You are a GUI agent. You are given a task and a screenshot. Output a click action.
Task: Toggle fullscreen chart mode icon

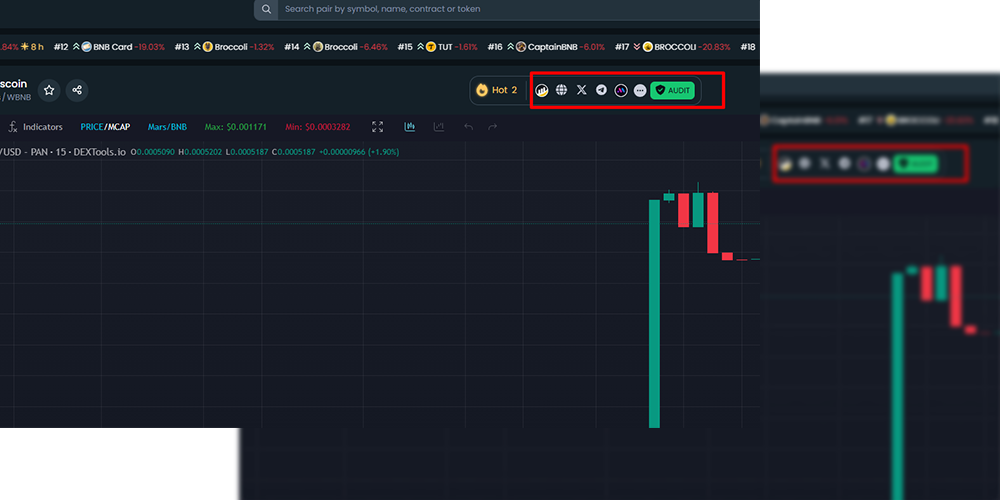click(x=378, y=127)
